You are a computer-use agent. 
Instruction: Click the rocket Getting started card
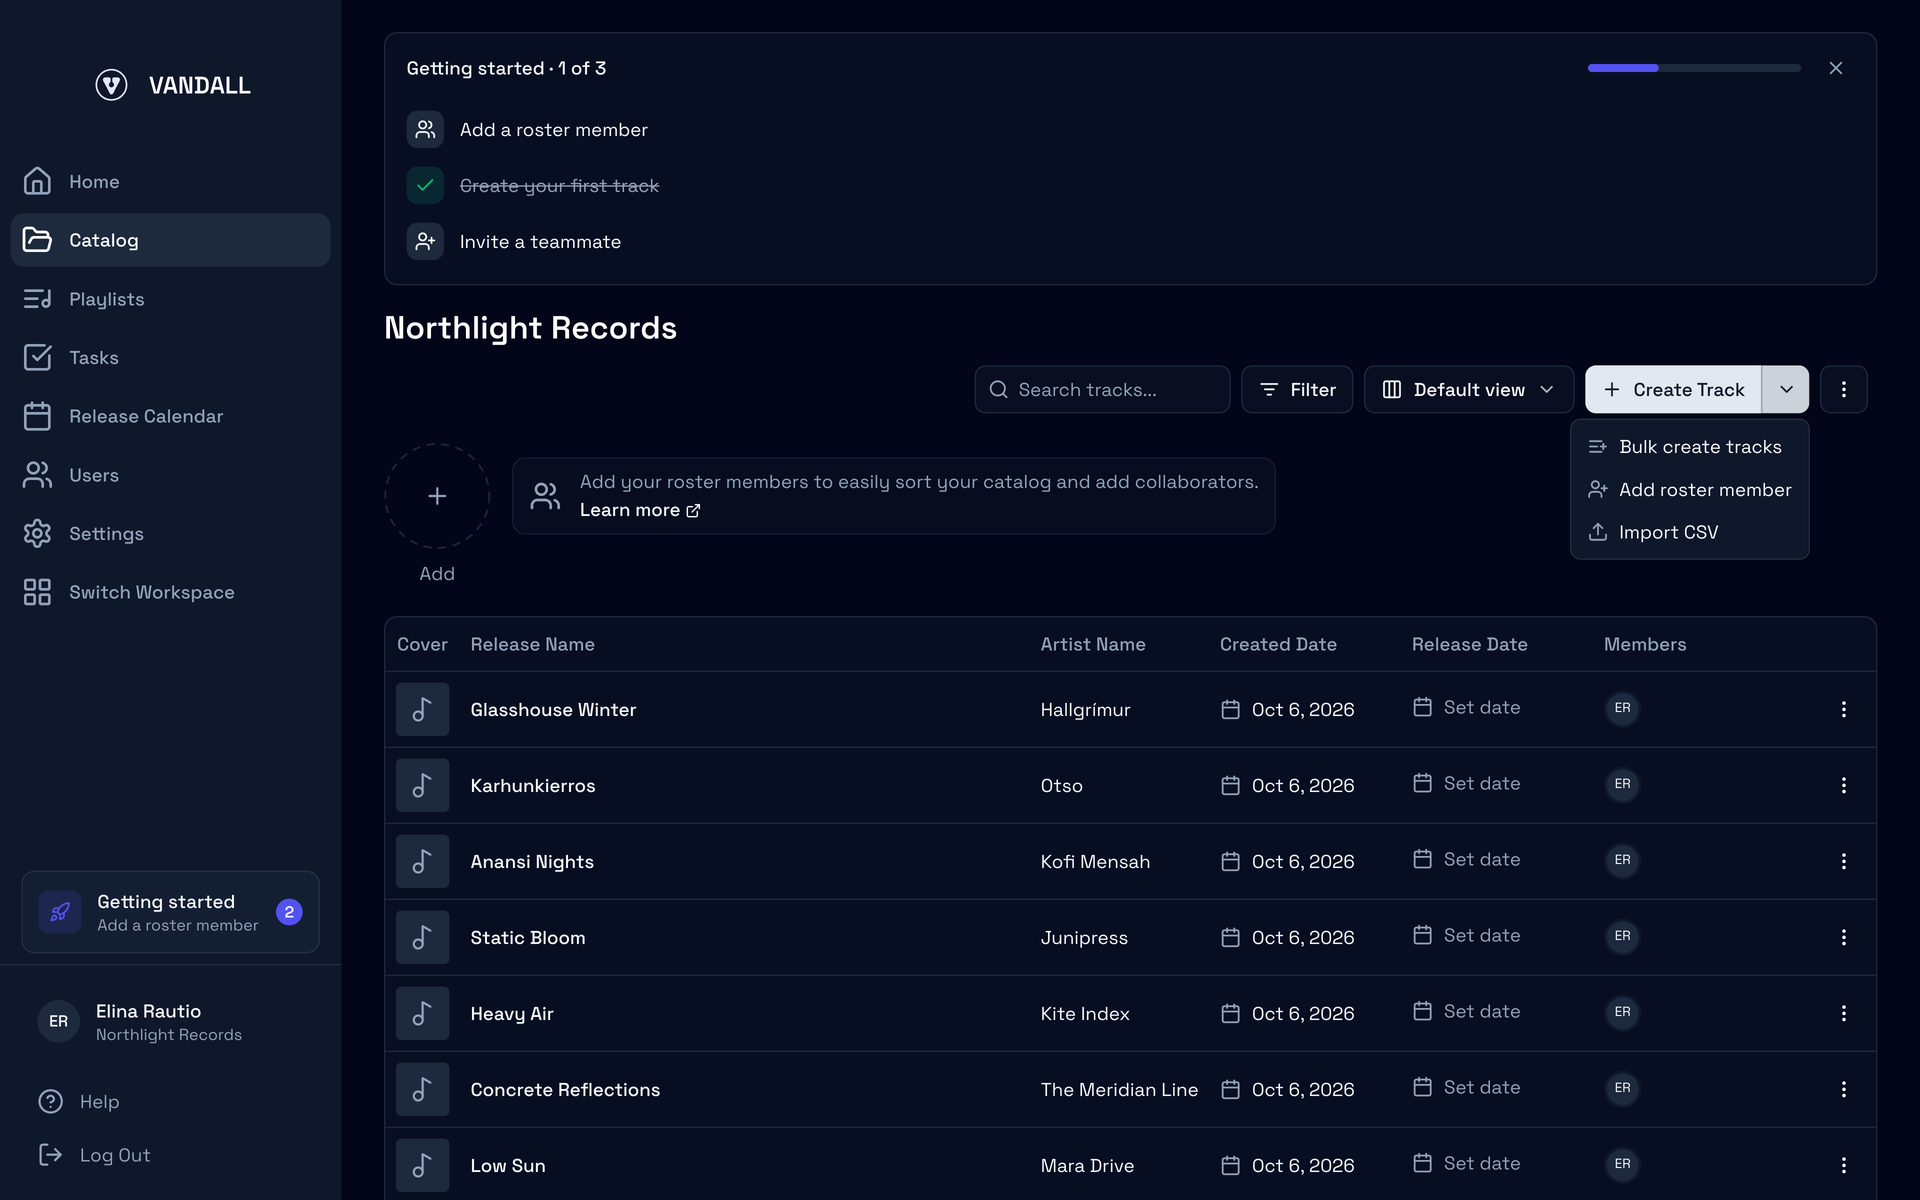point(170,912)
